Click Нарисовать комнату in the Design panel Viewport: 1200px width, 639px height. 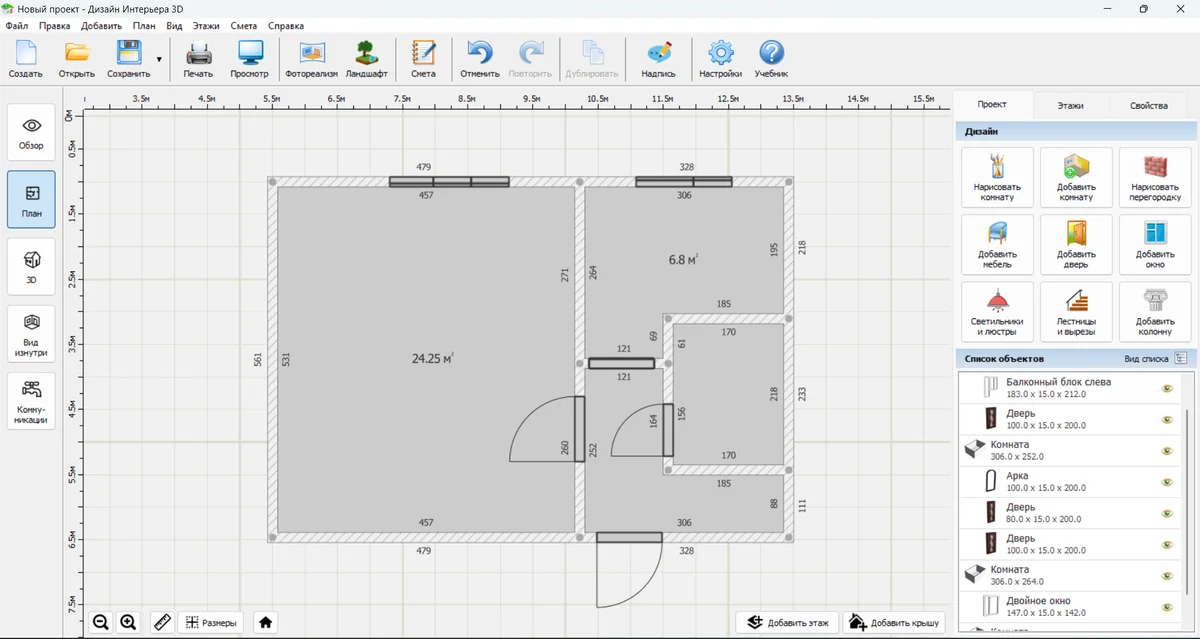(x=997, y=177)
